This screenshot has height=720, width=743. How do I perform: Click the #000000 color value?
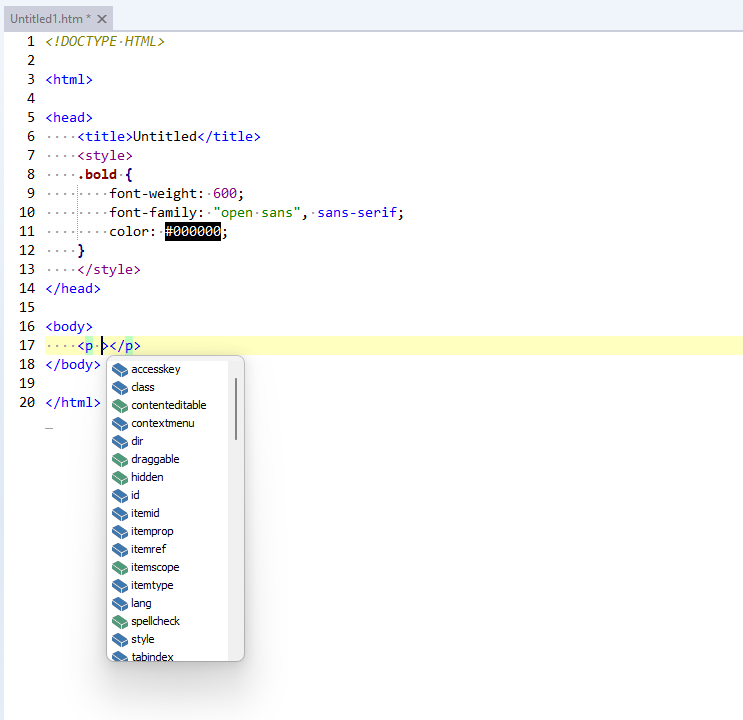192,232
